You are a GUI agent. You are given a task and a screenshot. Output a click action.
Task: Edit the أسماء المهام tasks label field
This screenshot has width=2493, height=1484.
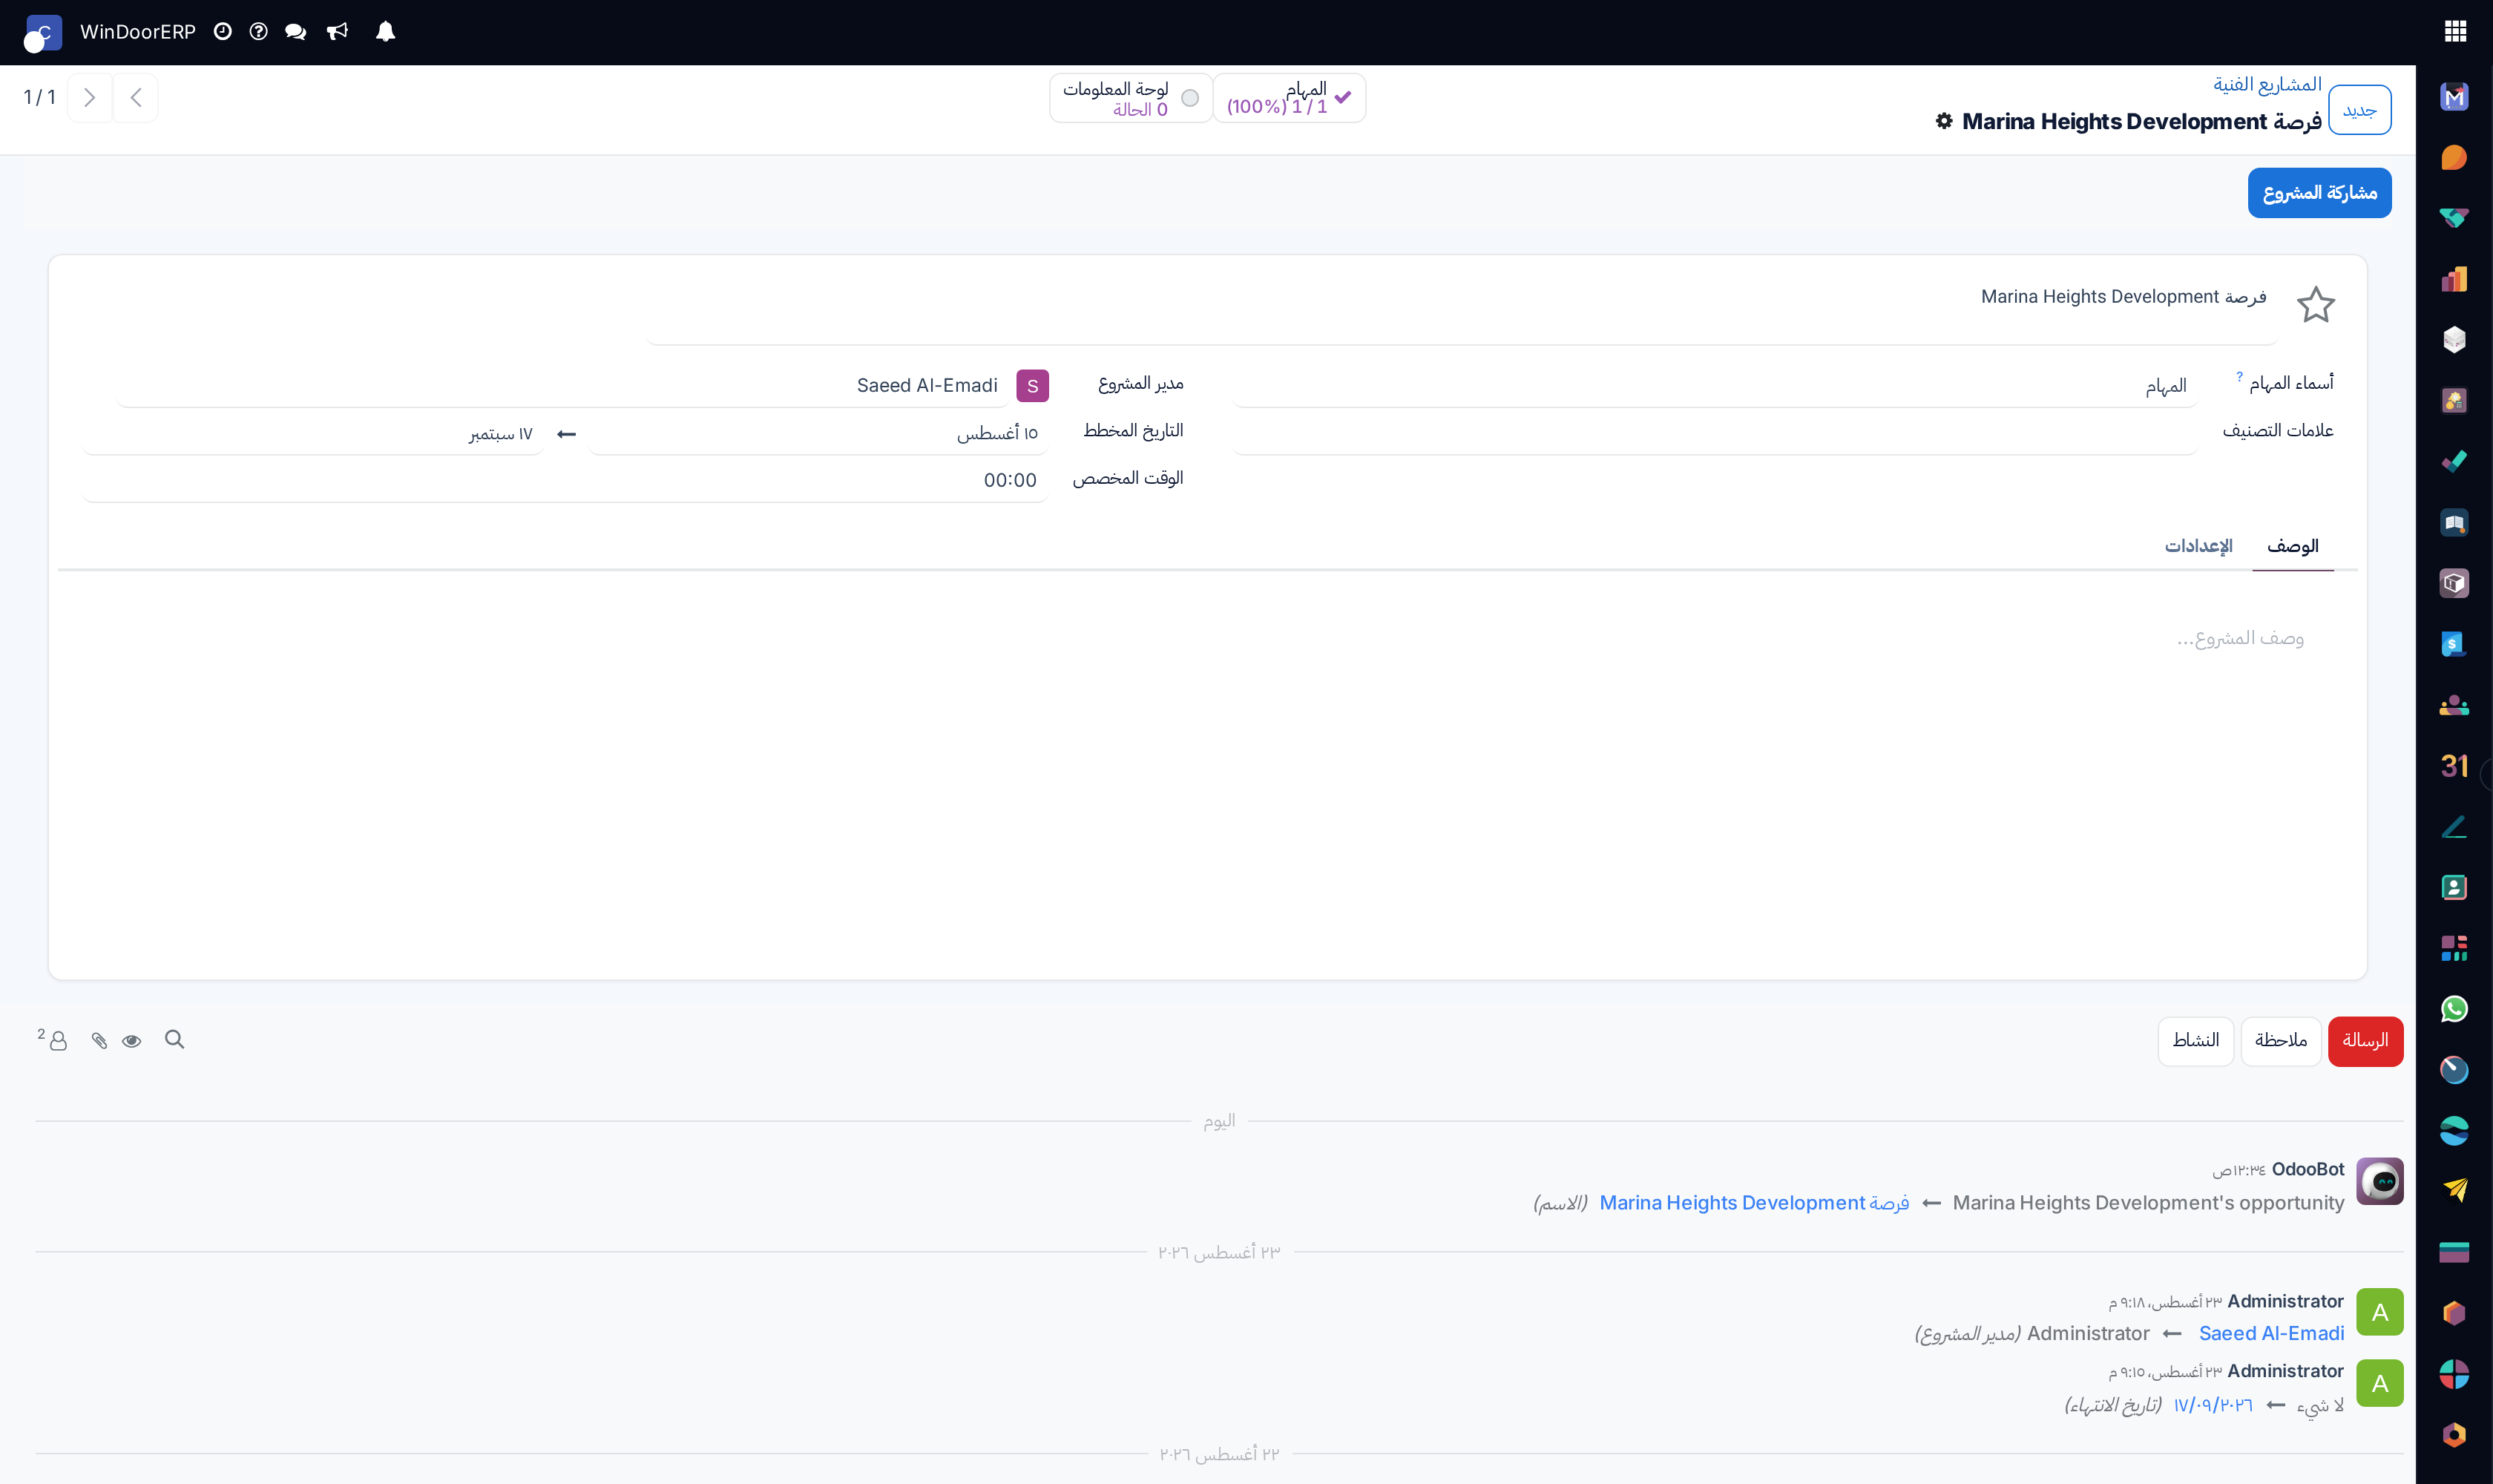[1715, 386]
